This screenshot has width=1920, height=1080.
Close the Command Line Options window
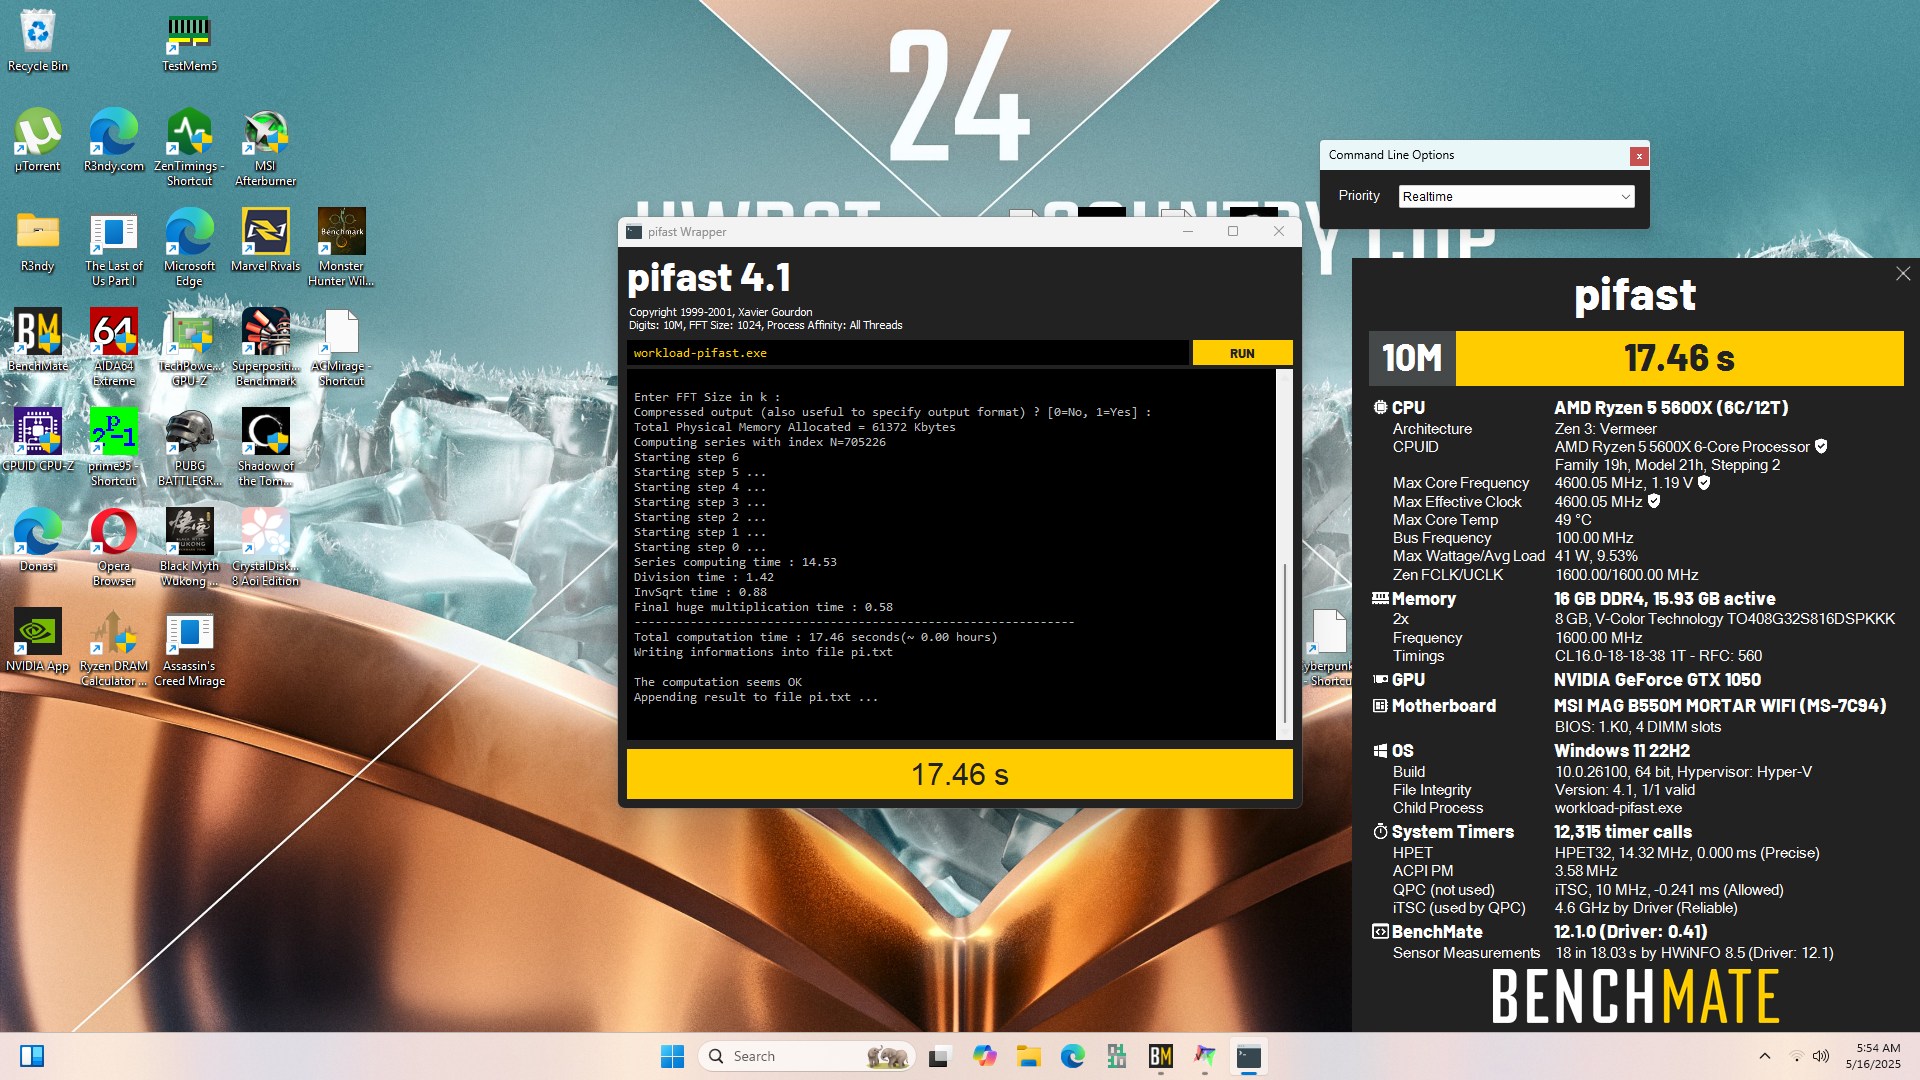pyautogui.click(x=1638, y=156)
